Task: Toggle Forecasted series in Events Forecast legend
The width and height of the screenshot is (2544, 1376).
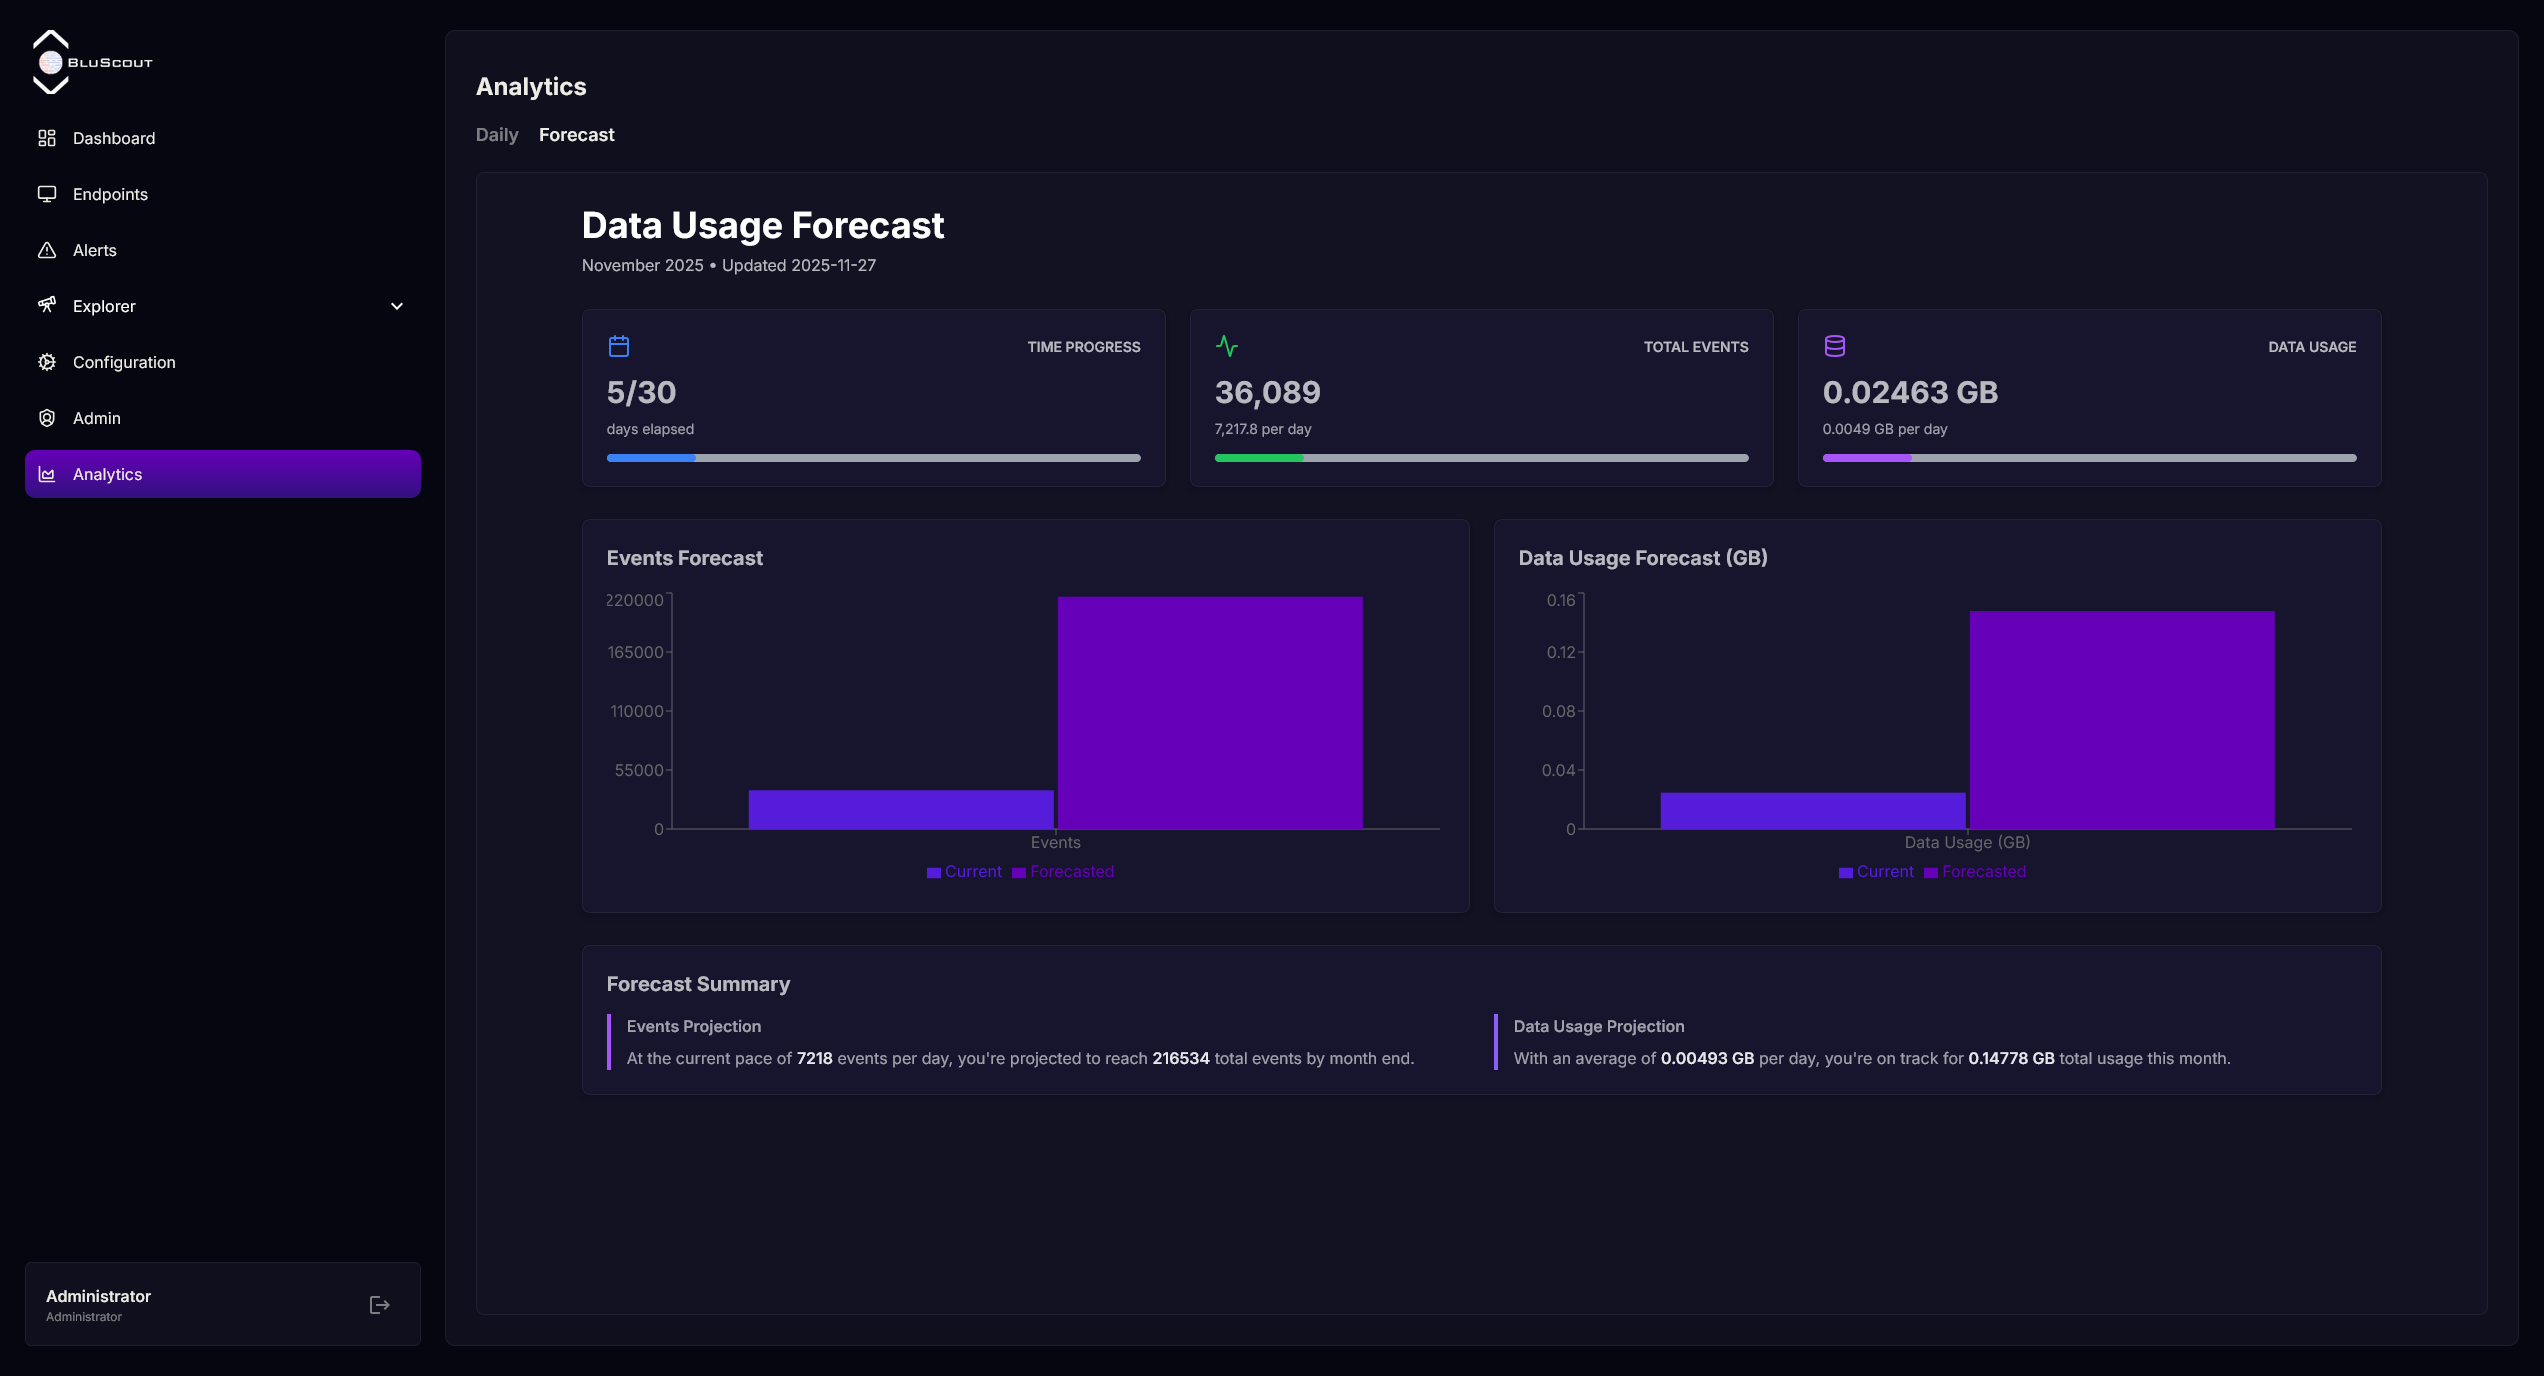Action: click(1063, 872)
